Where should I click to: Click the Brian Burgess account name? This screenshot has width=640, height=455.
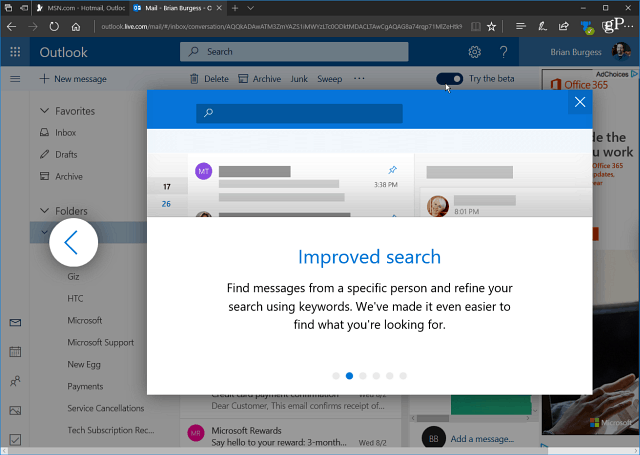[x=576, y=52]
